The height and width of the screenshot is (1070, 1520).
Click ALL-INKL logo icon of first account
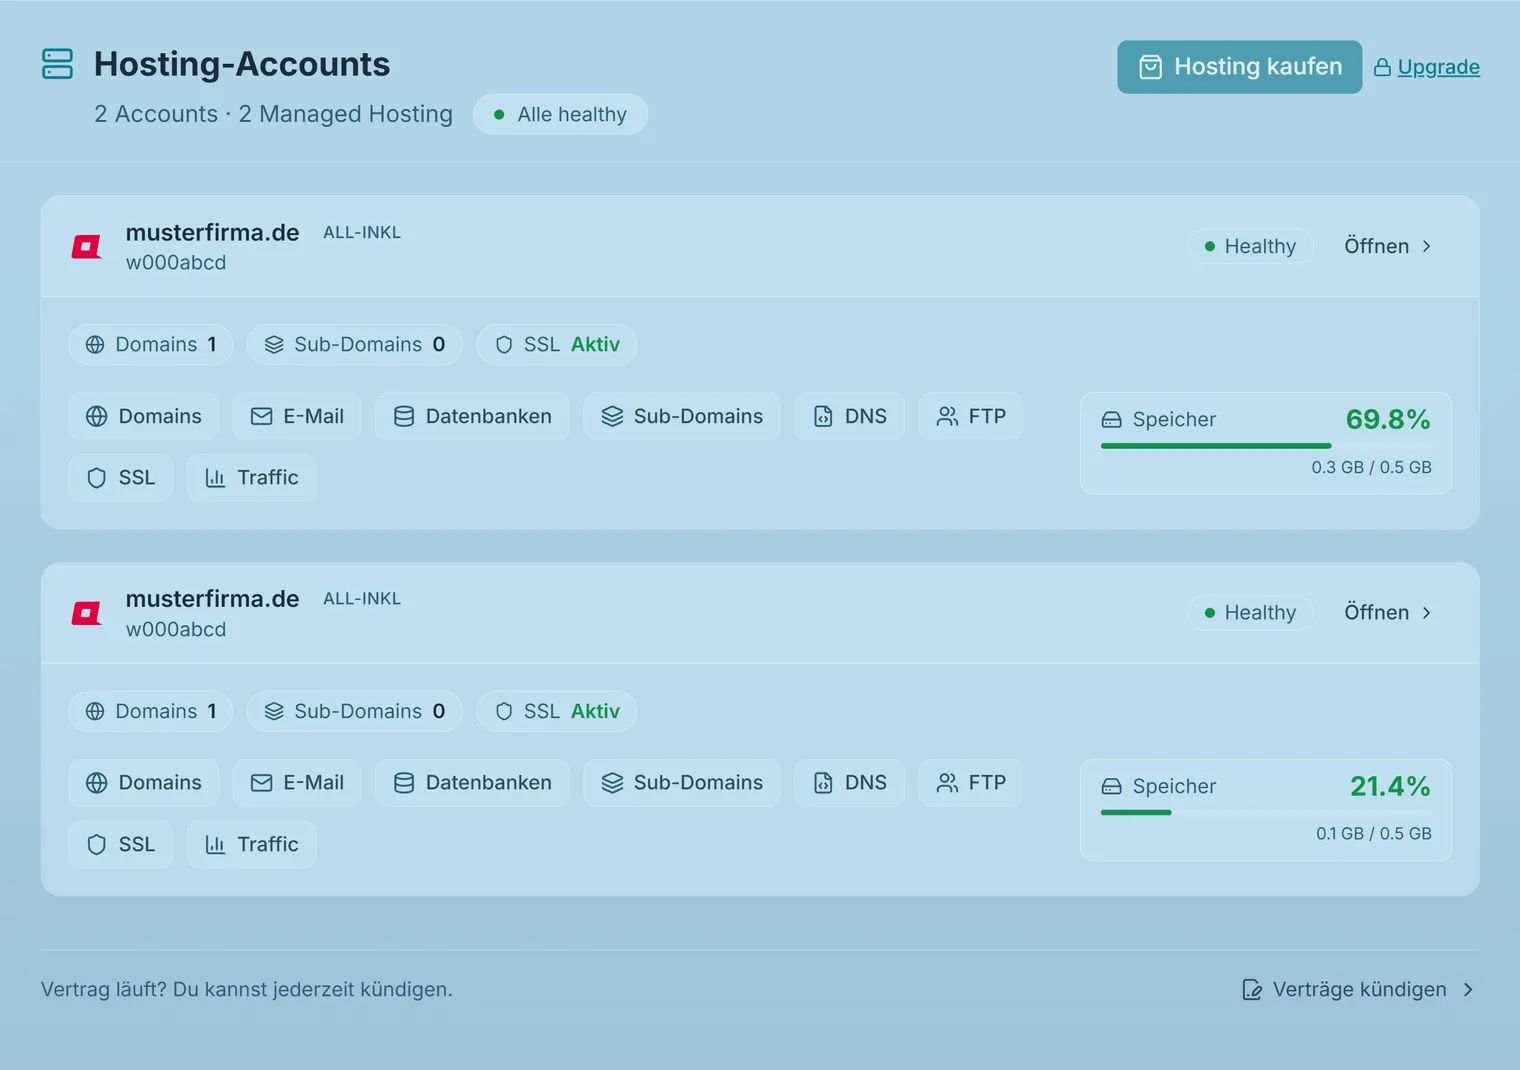[87, 246]
